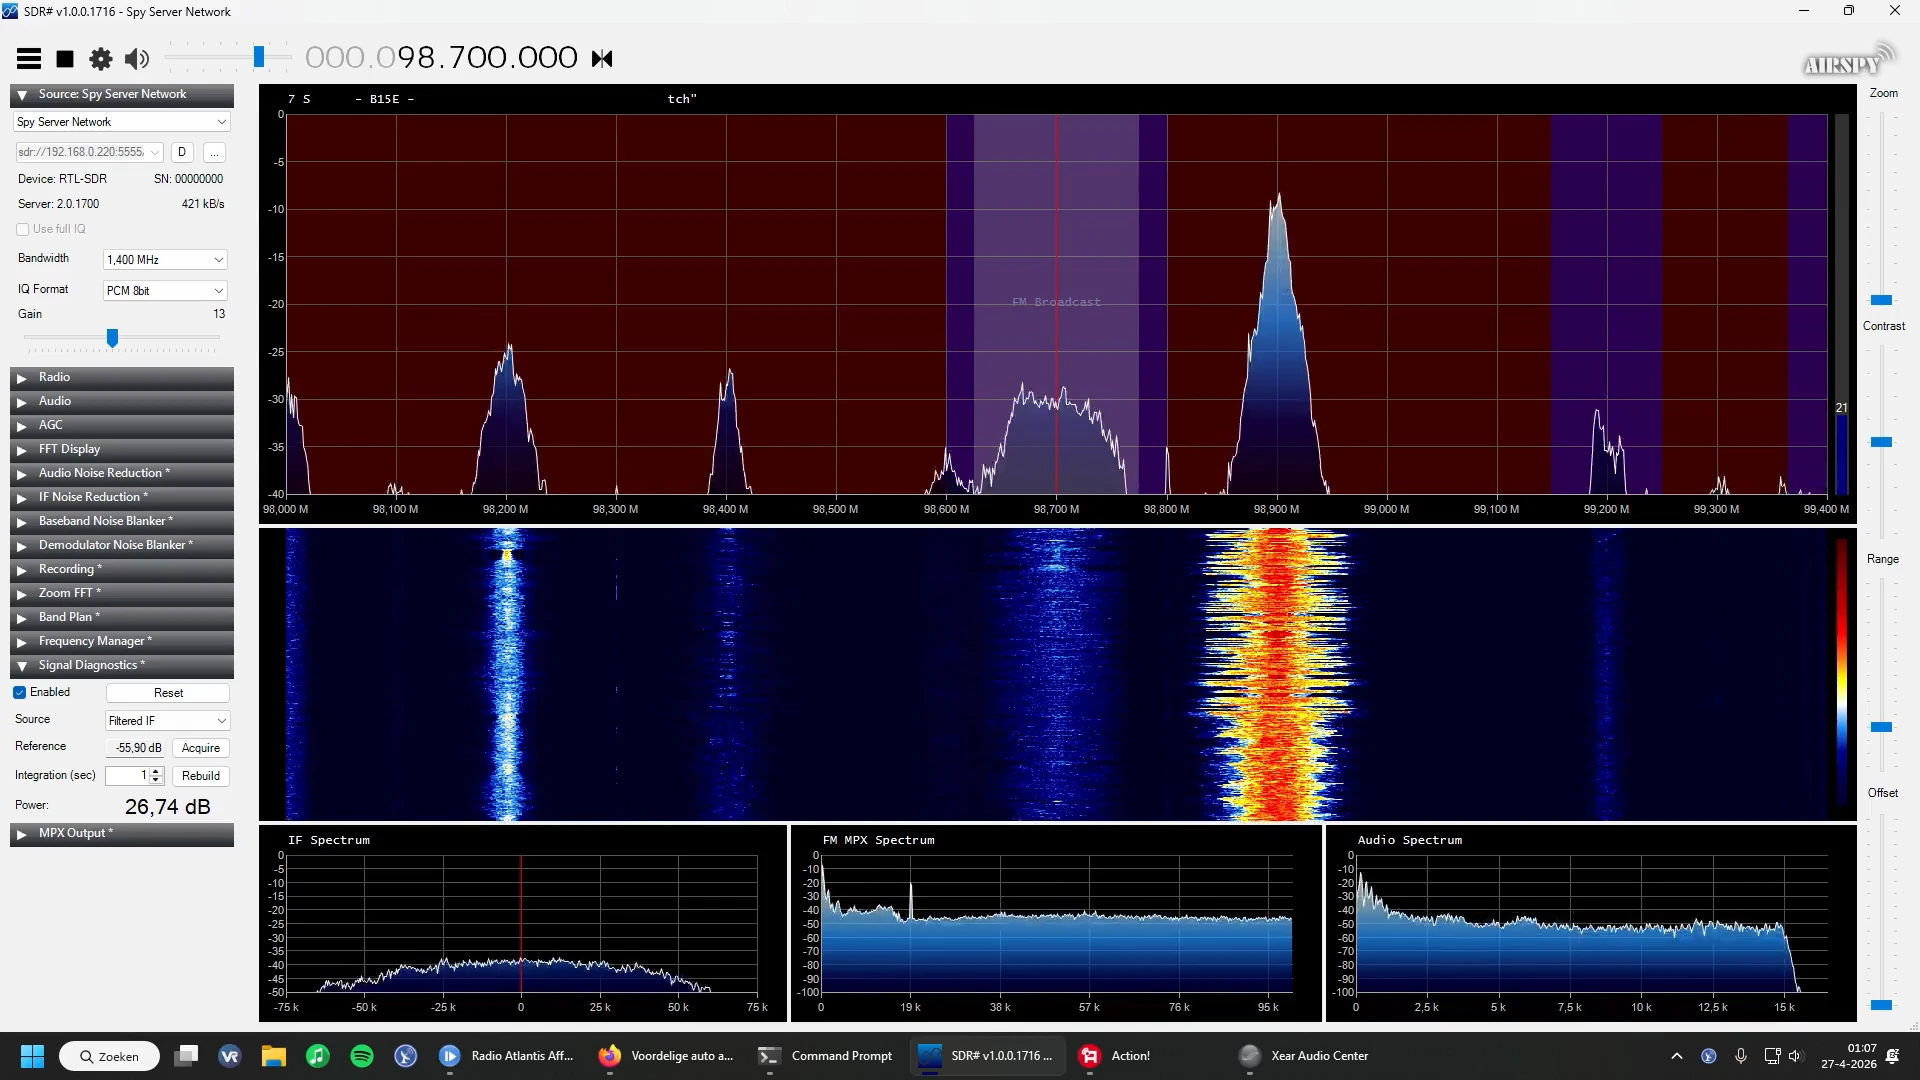Uncheck the Signal Diagnostics Enabled checkbox
The width and height of the screenshot is (1920, 1080).
(20, 692)
